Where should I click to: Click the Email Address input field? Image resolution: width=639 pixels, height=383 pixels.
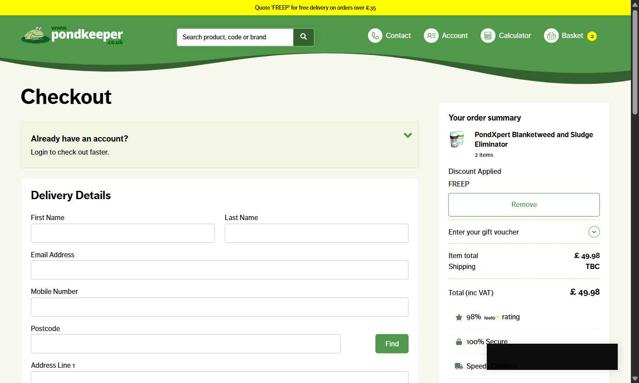tap(220, 270)
